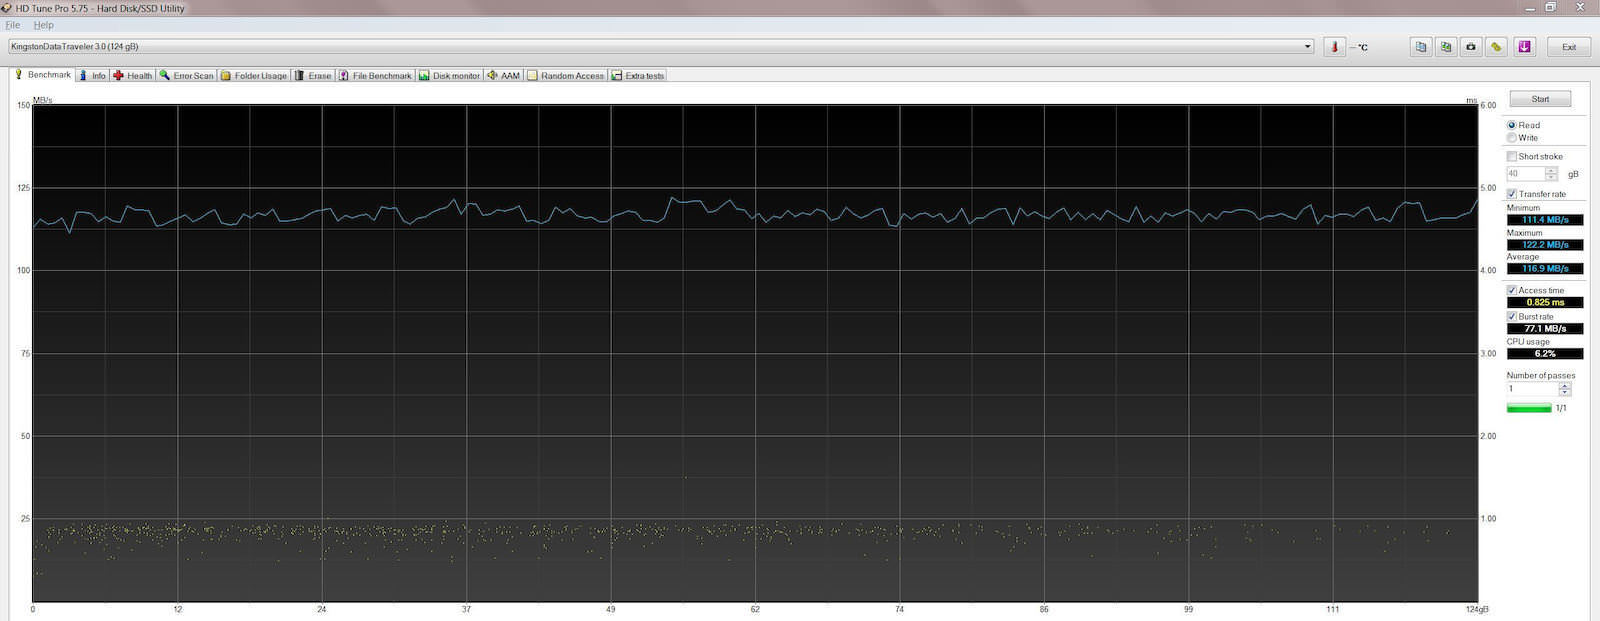
Task: Click the camera save screenshot icon
Action: [x=1471, y=47]
